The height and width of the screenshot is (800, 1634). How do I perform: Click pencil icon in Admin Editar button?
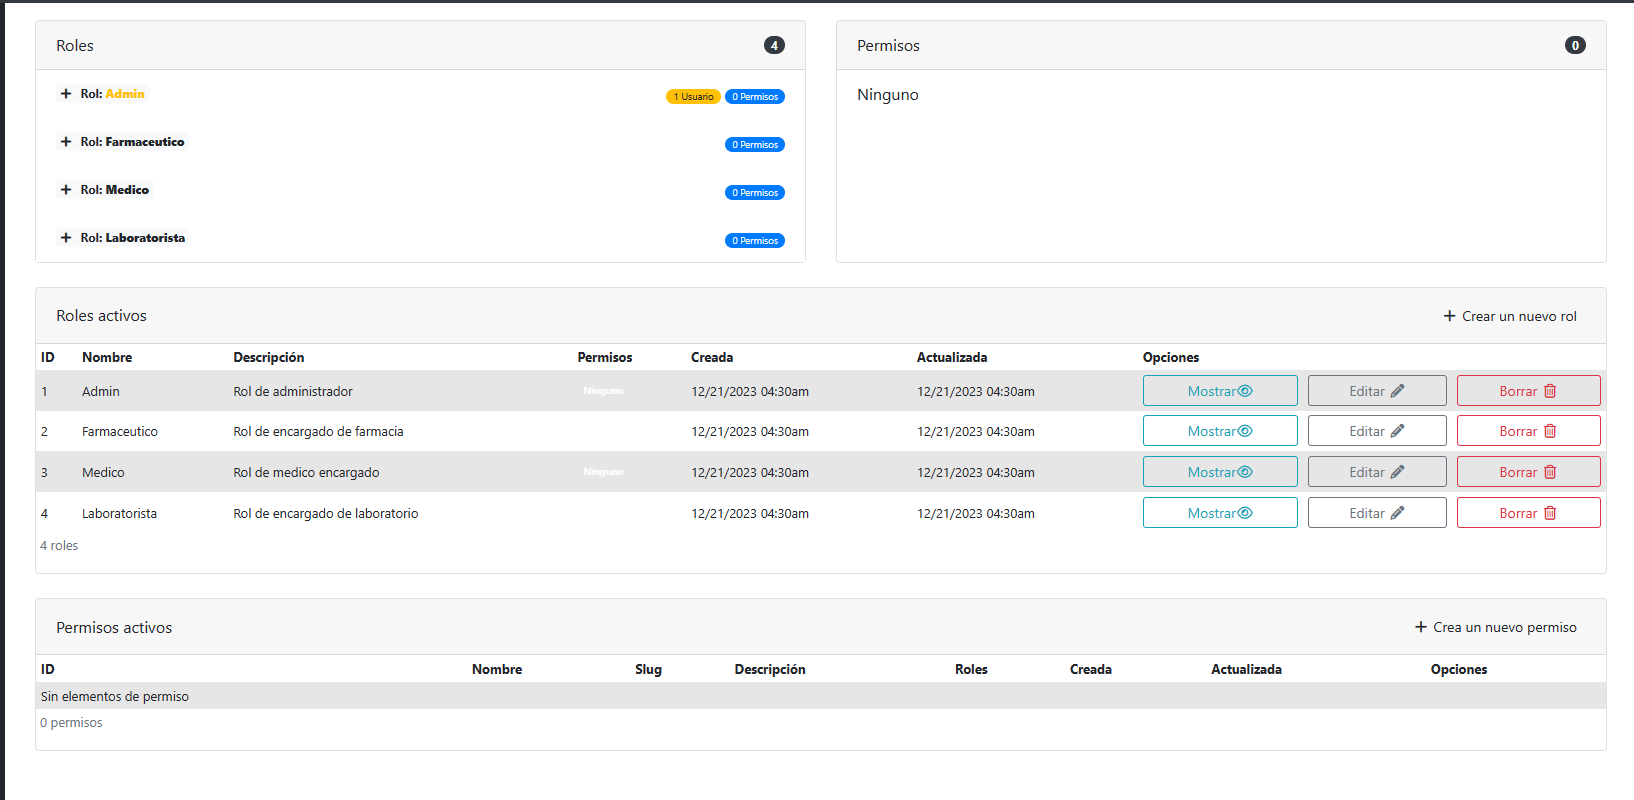(x=1397, y=391)
